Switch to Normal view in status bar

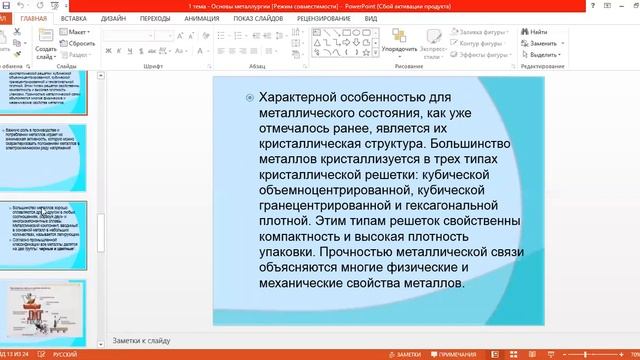click(495, 354)
